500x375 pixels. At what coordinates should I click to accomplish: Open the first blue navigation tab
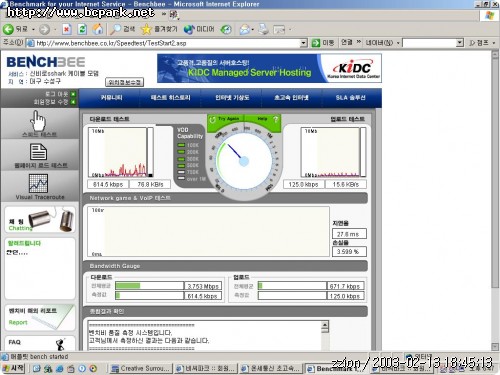pos(111,98)
